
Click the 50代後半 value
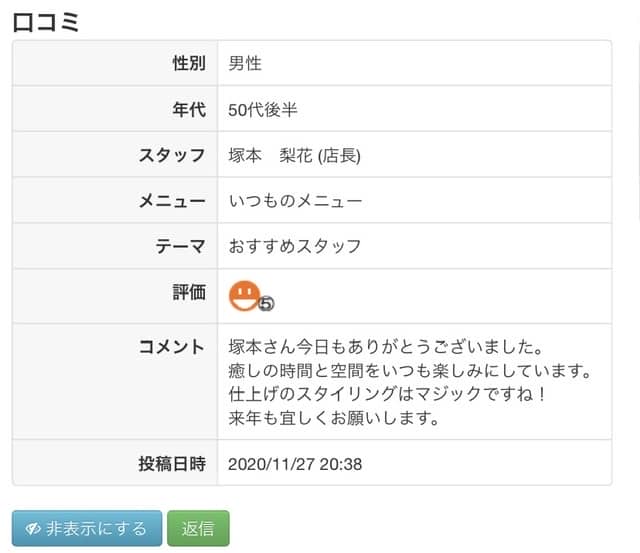tap(263, 110)
